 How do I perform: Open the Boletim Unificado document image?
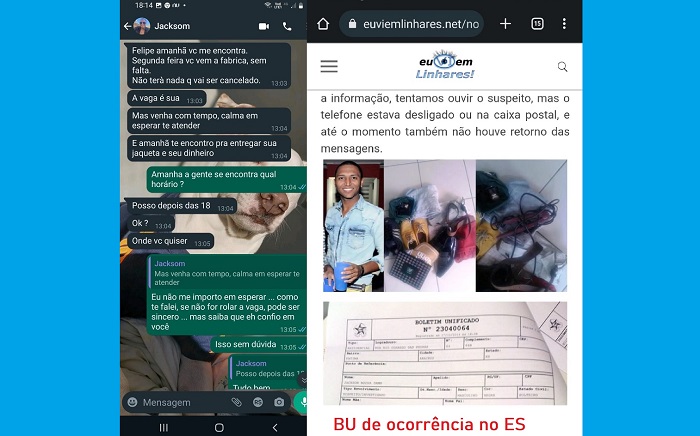click(x=445, y=353)
